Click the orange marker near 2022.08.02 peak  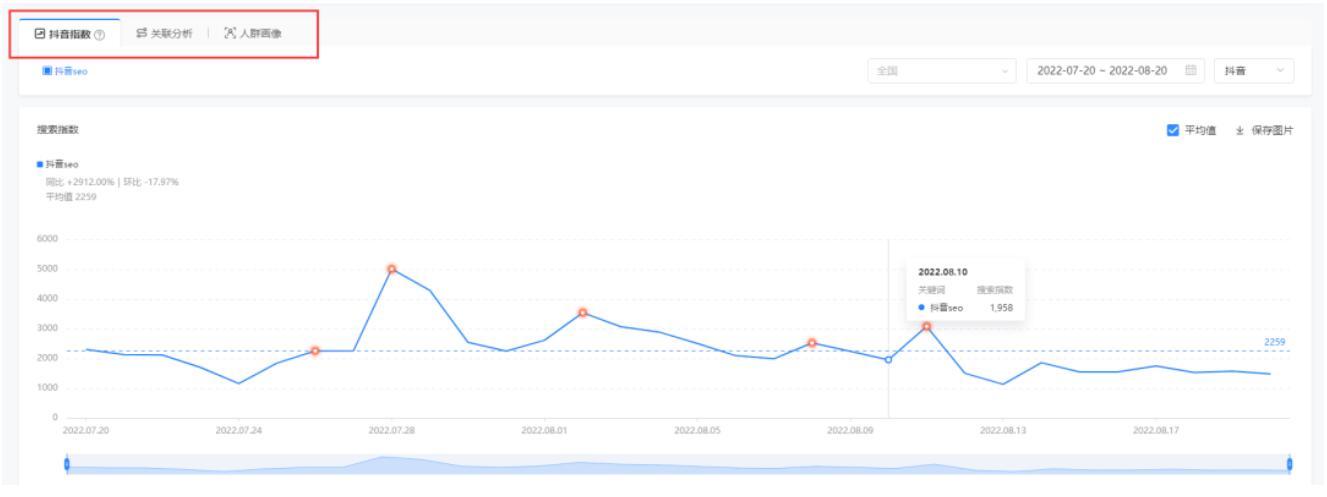tap(583, 313)
